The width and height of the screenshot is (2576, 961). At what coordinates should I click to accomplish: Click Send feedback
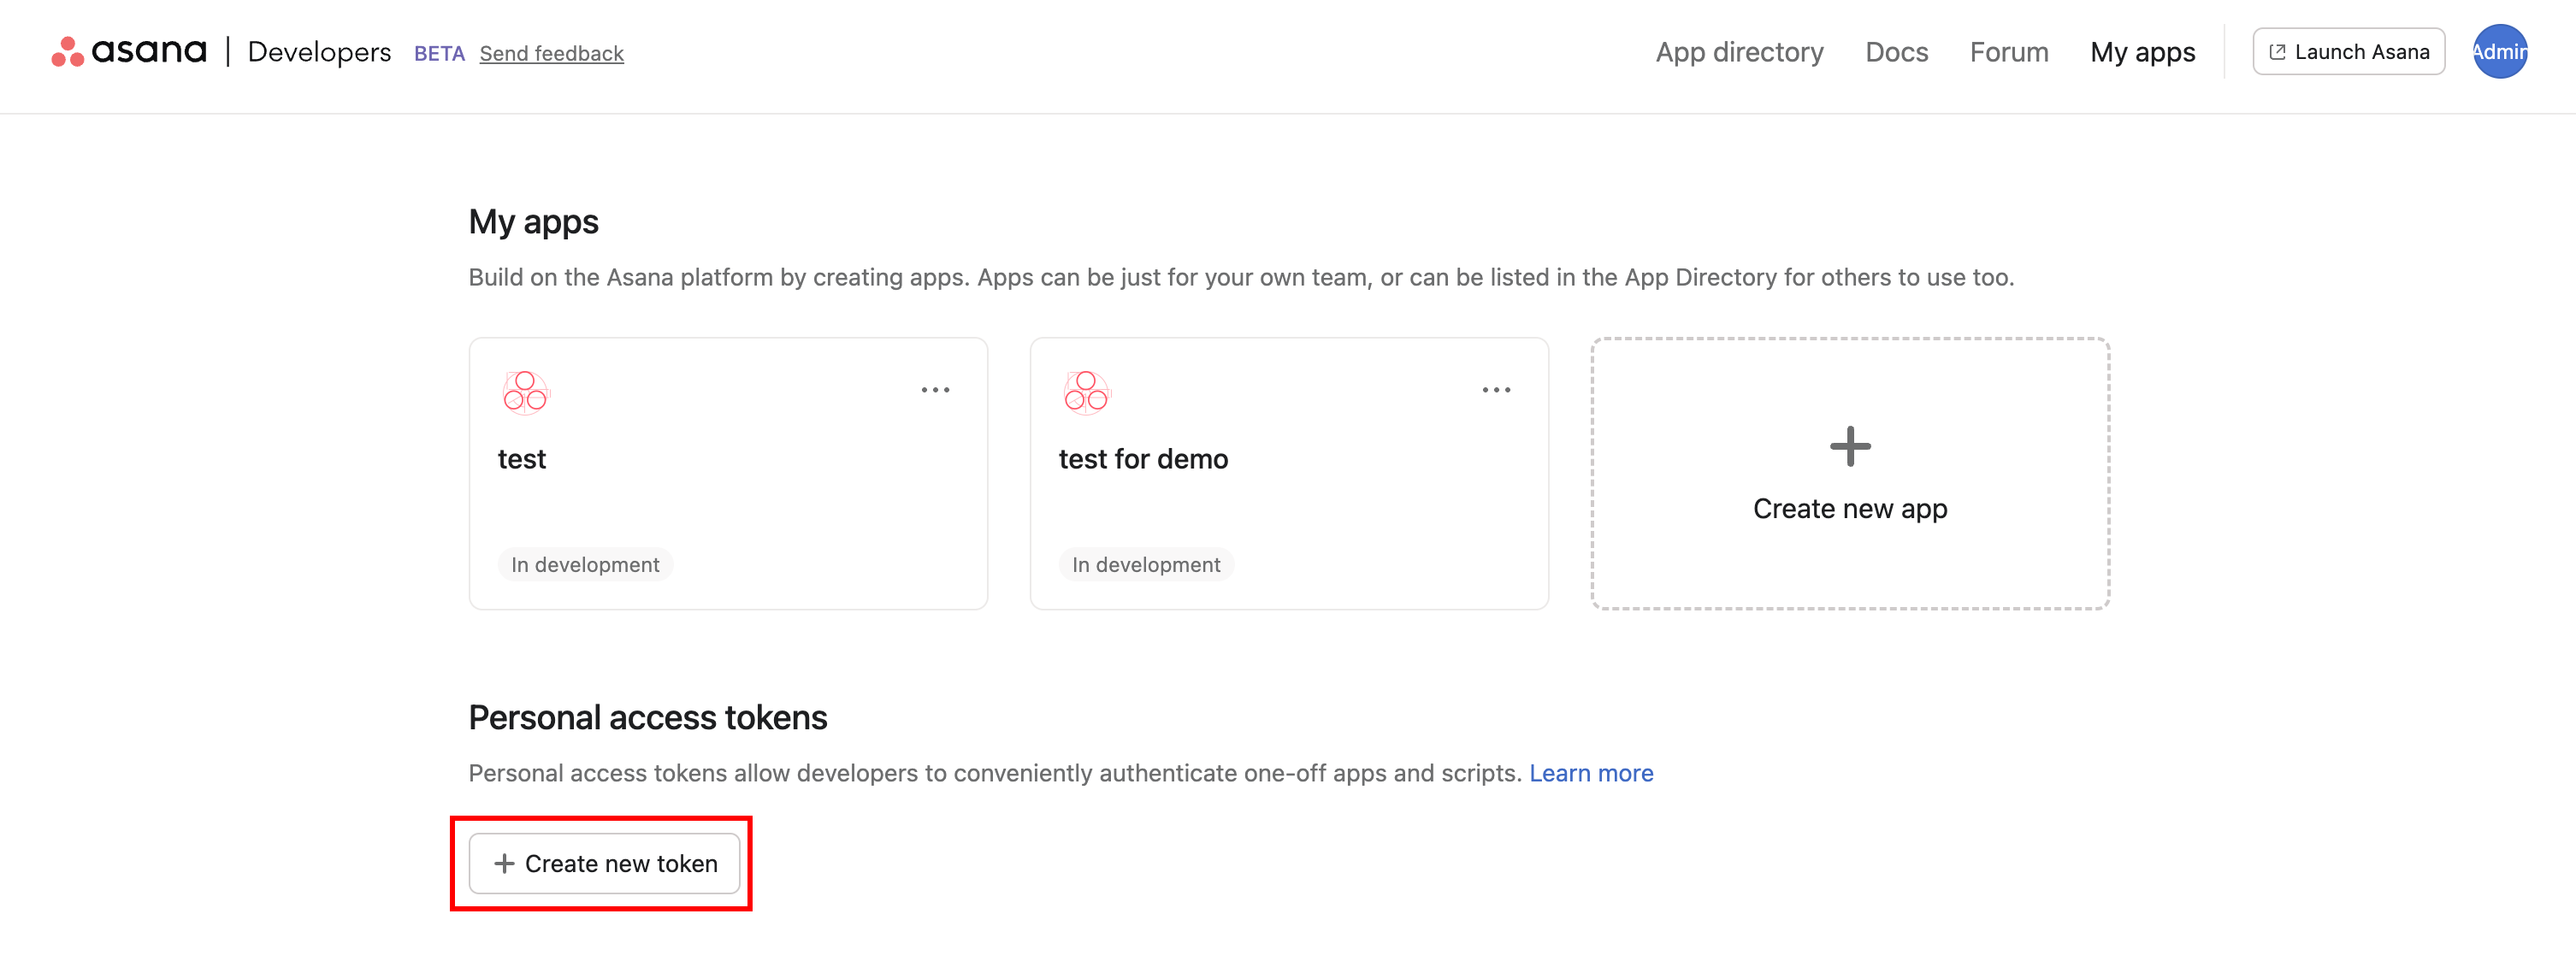[x=551, y=53]
